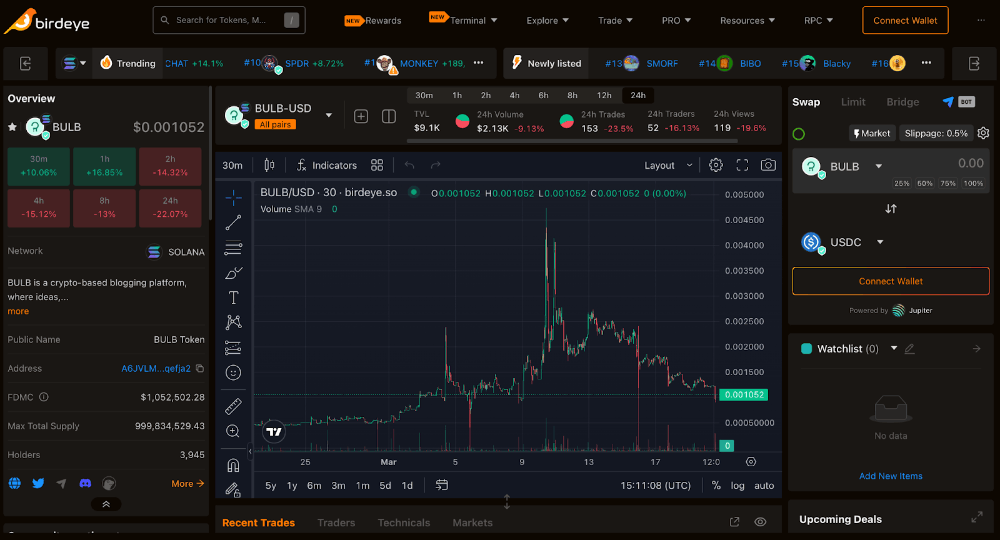Enter fullscreen chart mode

point(742,165)
